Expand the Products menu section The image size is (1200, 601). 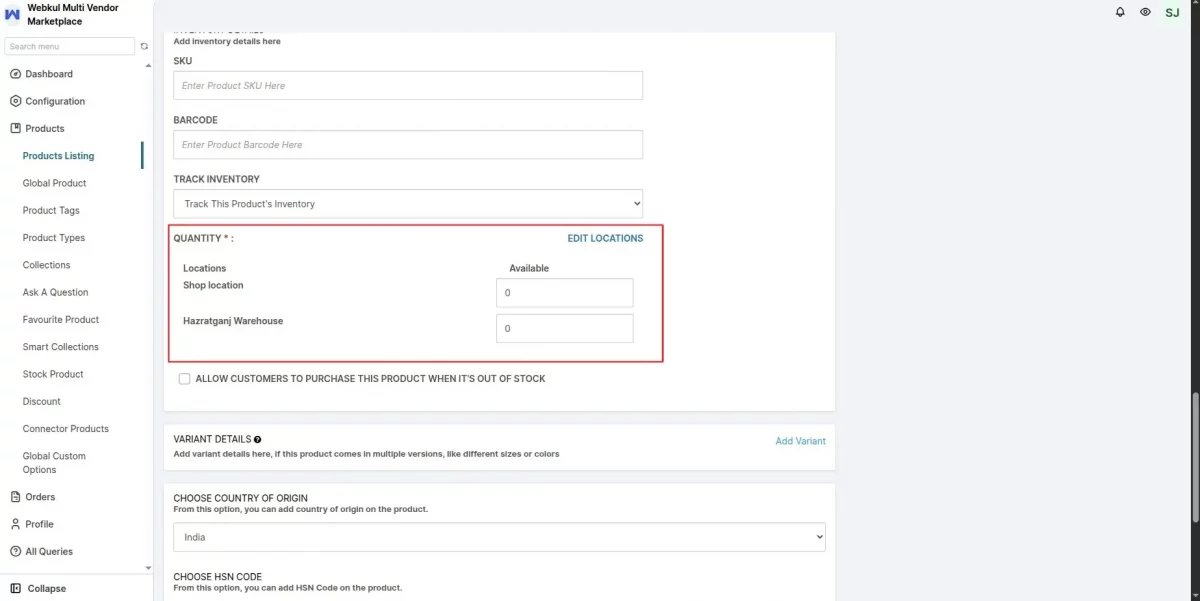click(x=37, y=128)
